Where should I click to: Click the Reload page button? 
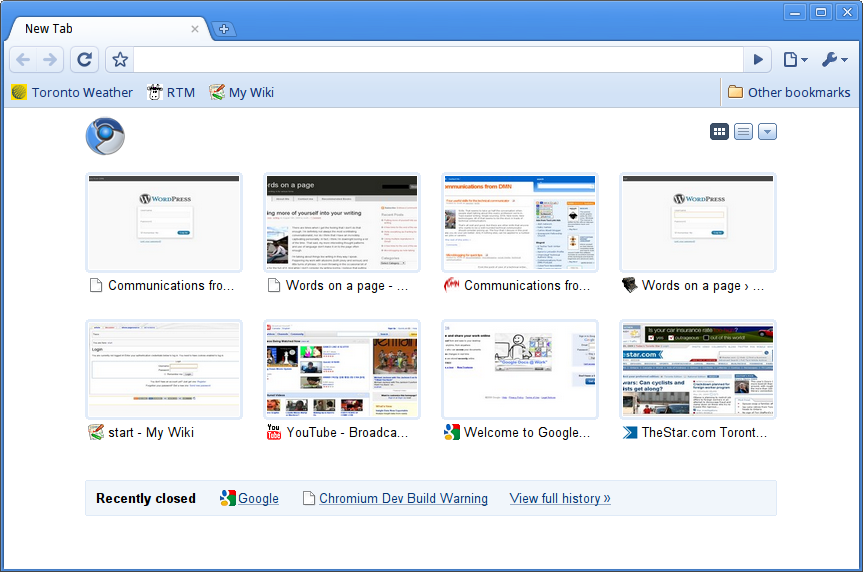click(x=84, y=60)
